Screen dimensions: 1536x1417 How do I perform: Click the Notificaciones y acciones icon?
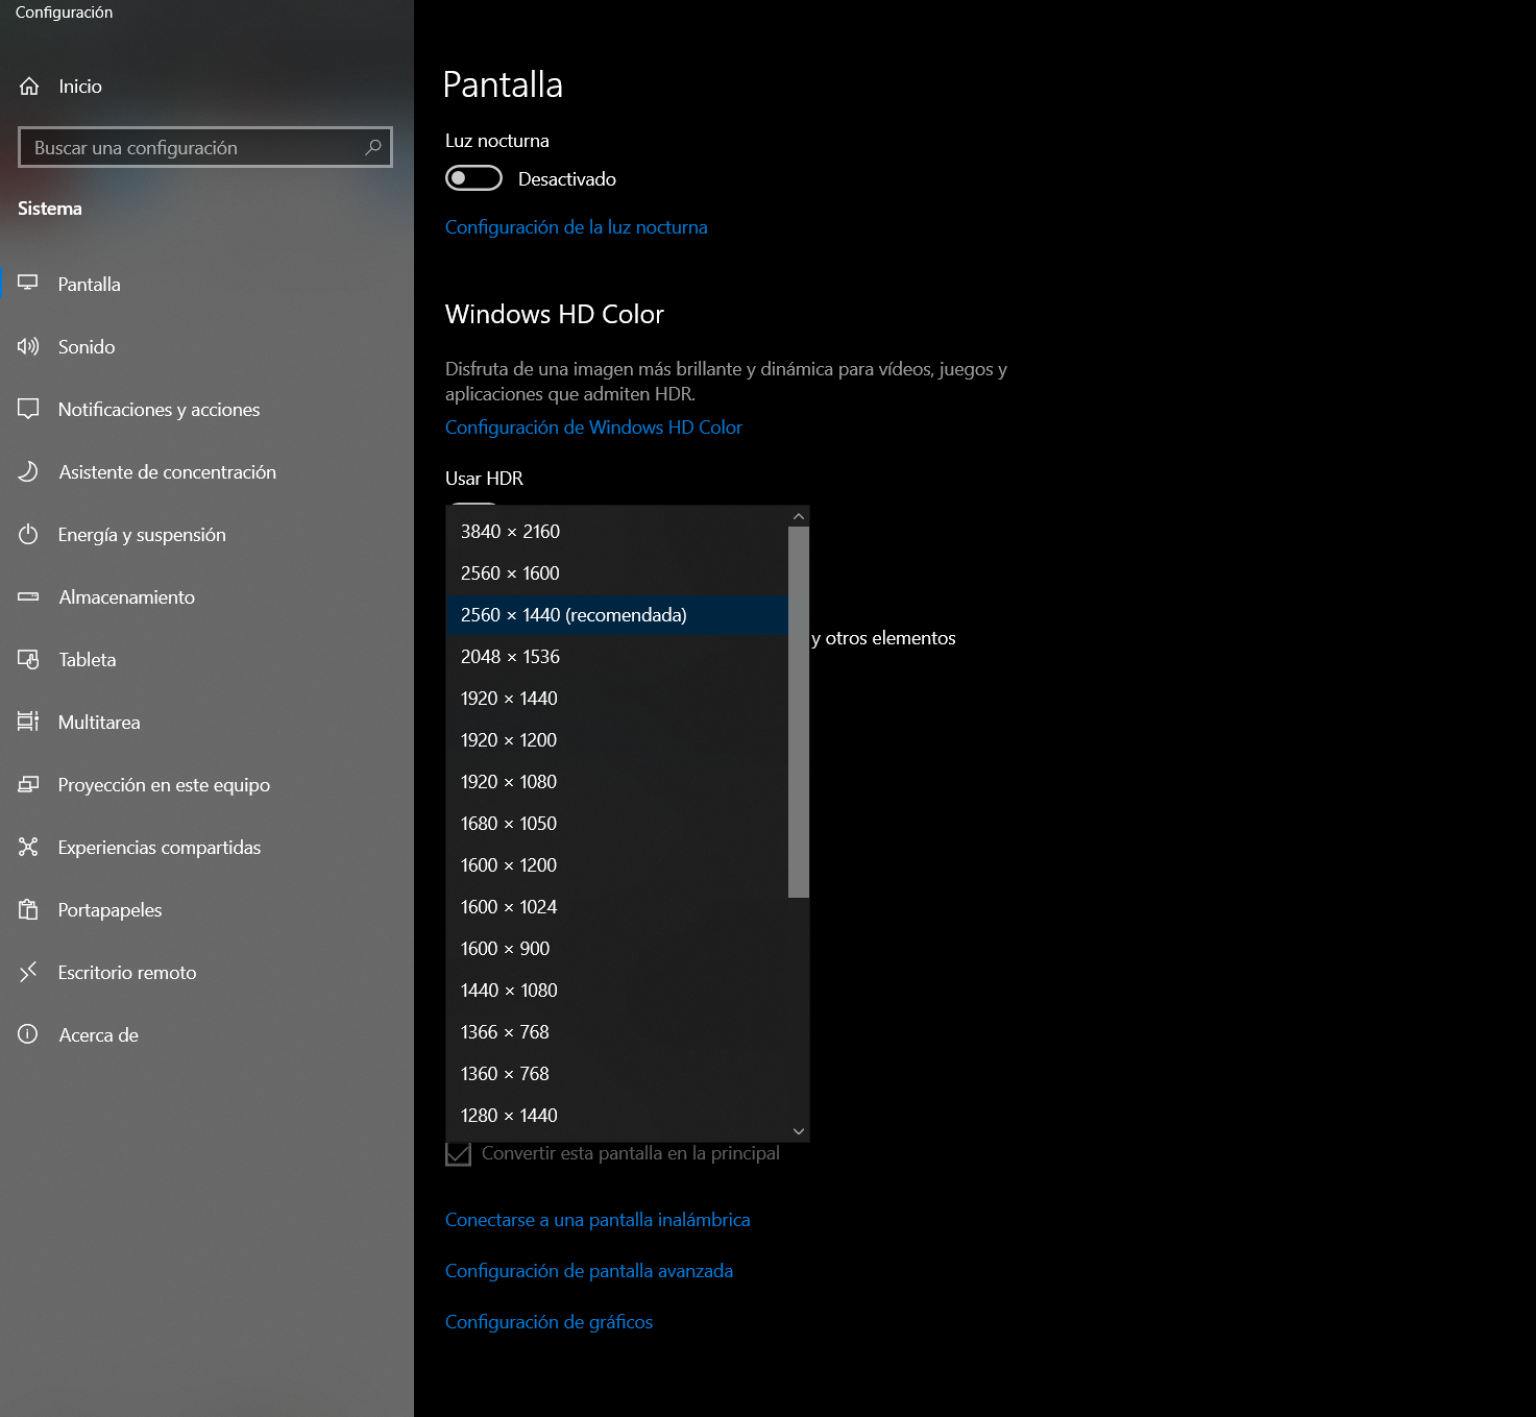click(28, 409)
